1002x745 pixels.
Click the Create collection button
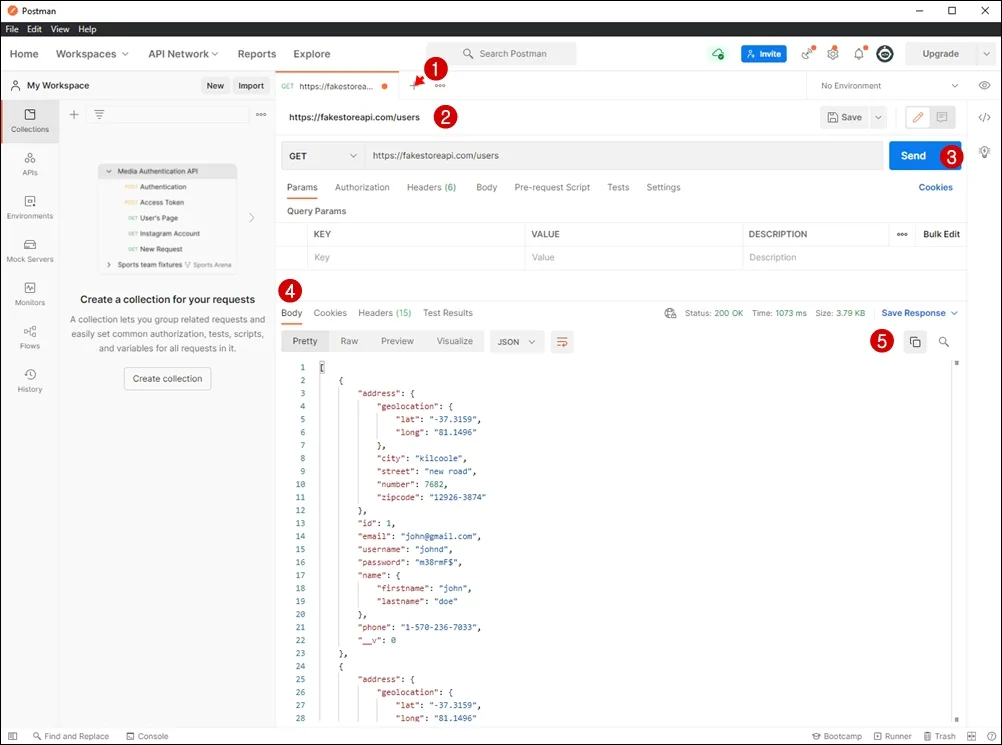[167, 378]
